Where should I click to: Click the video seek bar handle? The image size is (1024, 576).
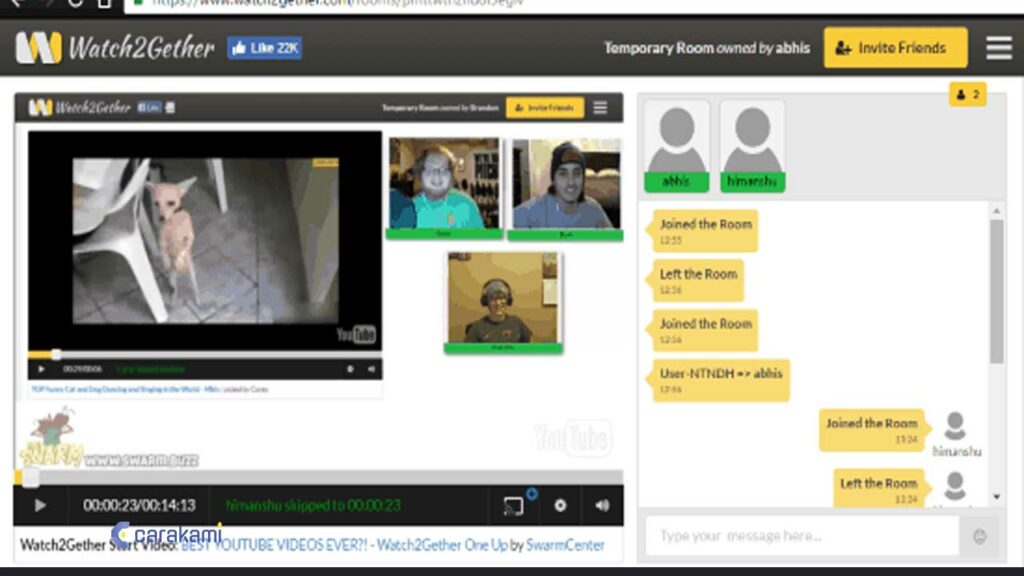(30, 478)
